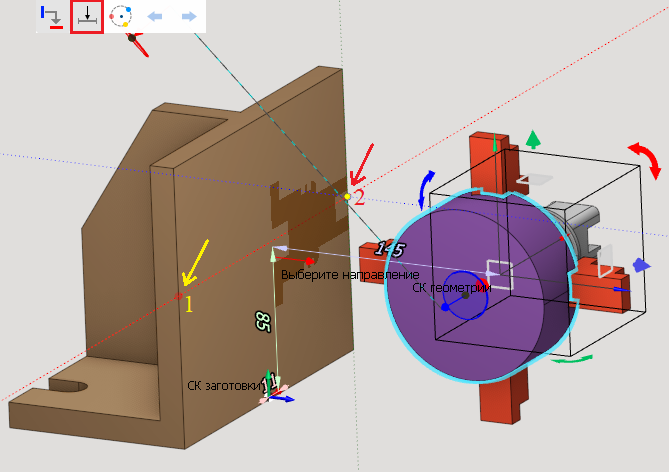Image resolution: width=669 pixels, height=472 pixels.
Task: Select the red-highlighted distance alignment tool
Action: tap(87, 17)
